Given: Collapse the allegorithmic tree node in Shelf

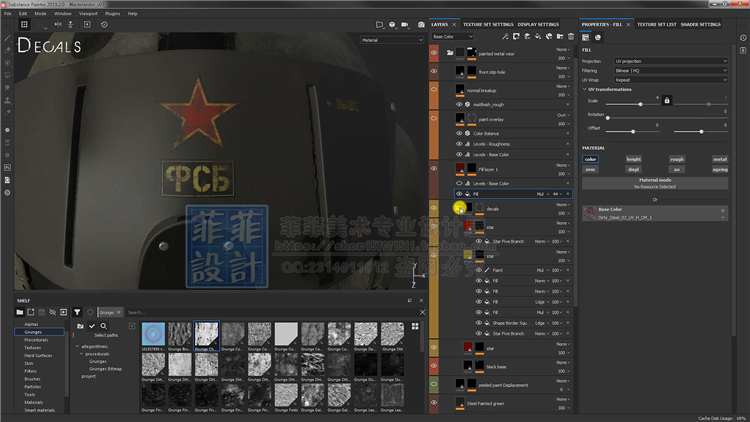Looking at the screenshot, I should point(77,346).
